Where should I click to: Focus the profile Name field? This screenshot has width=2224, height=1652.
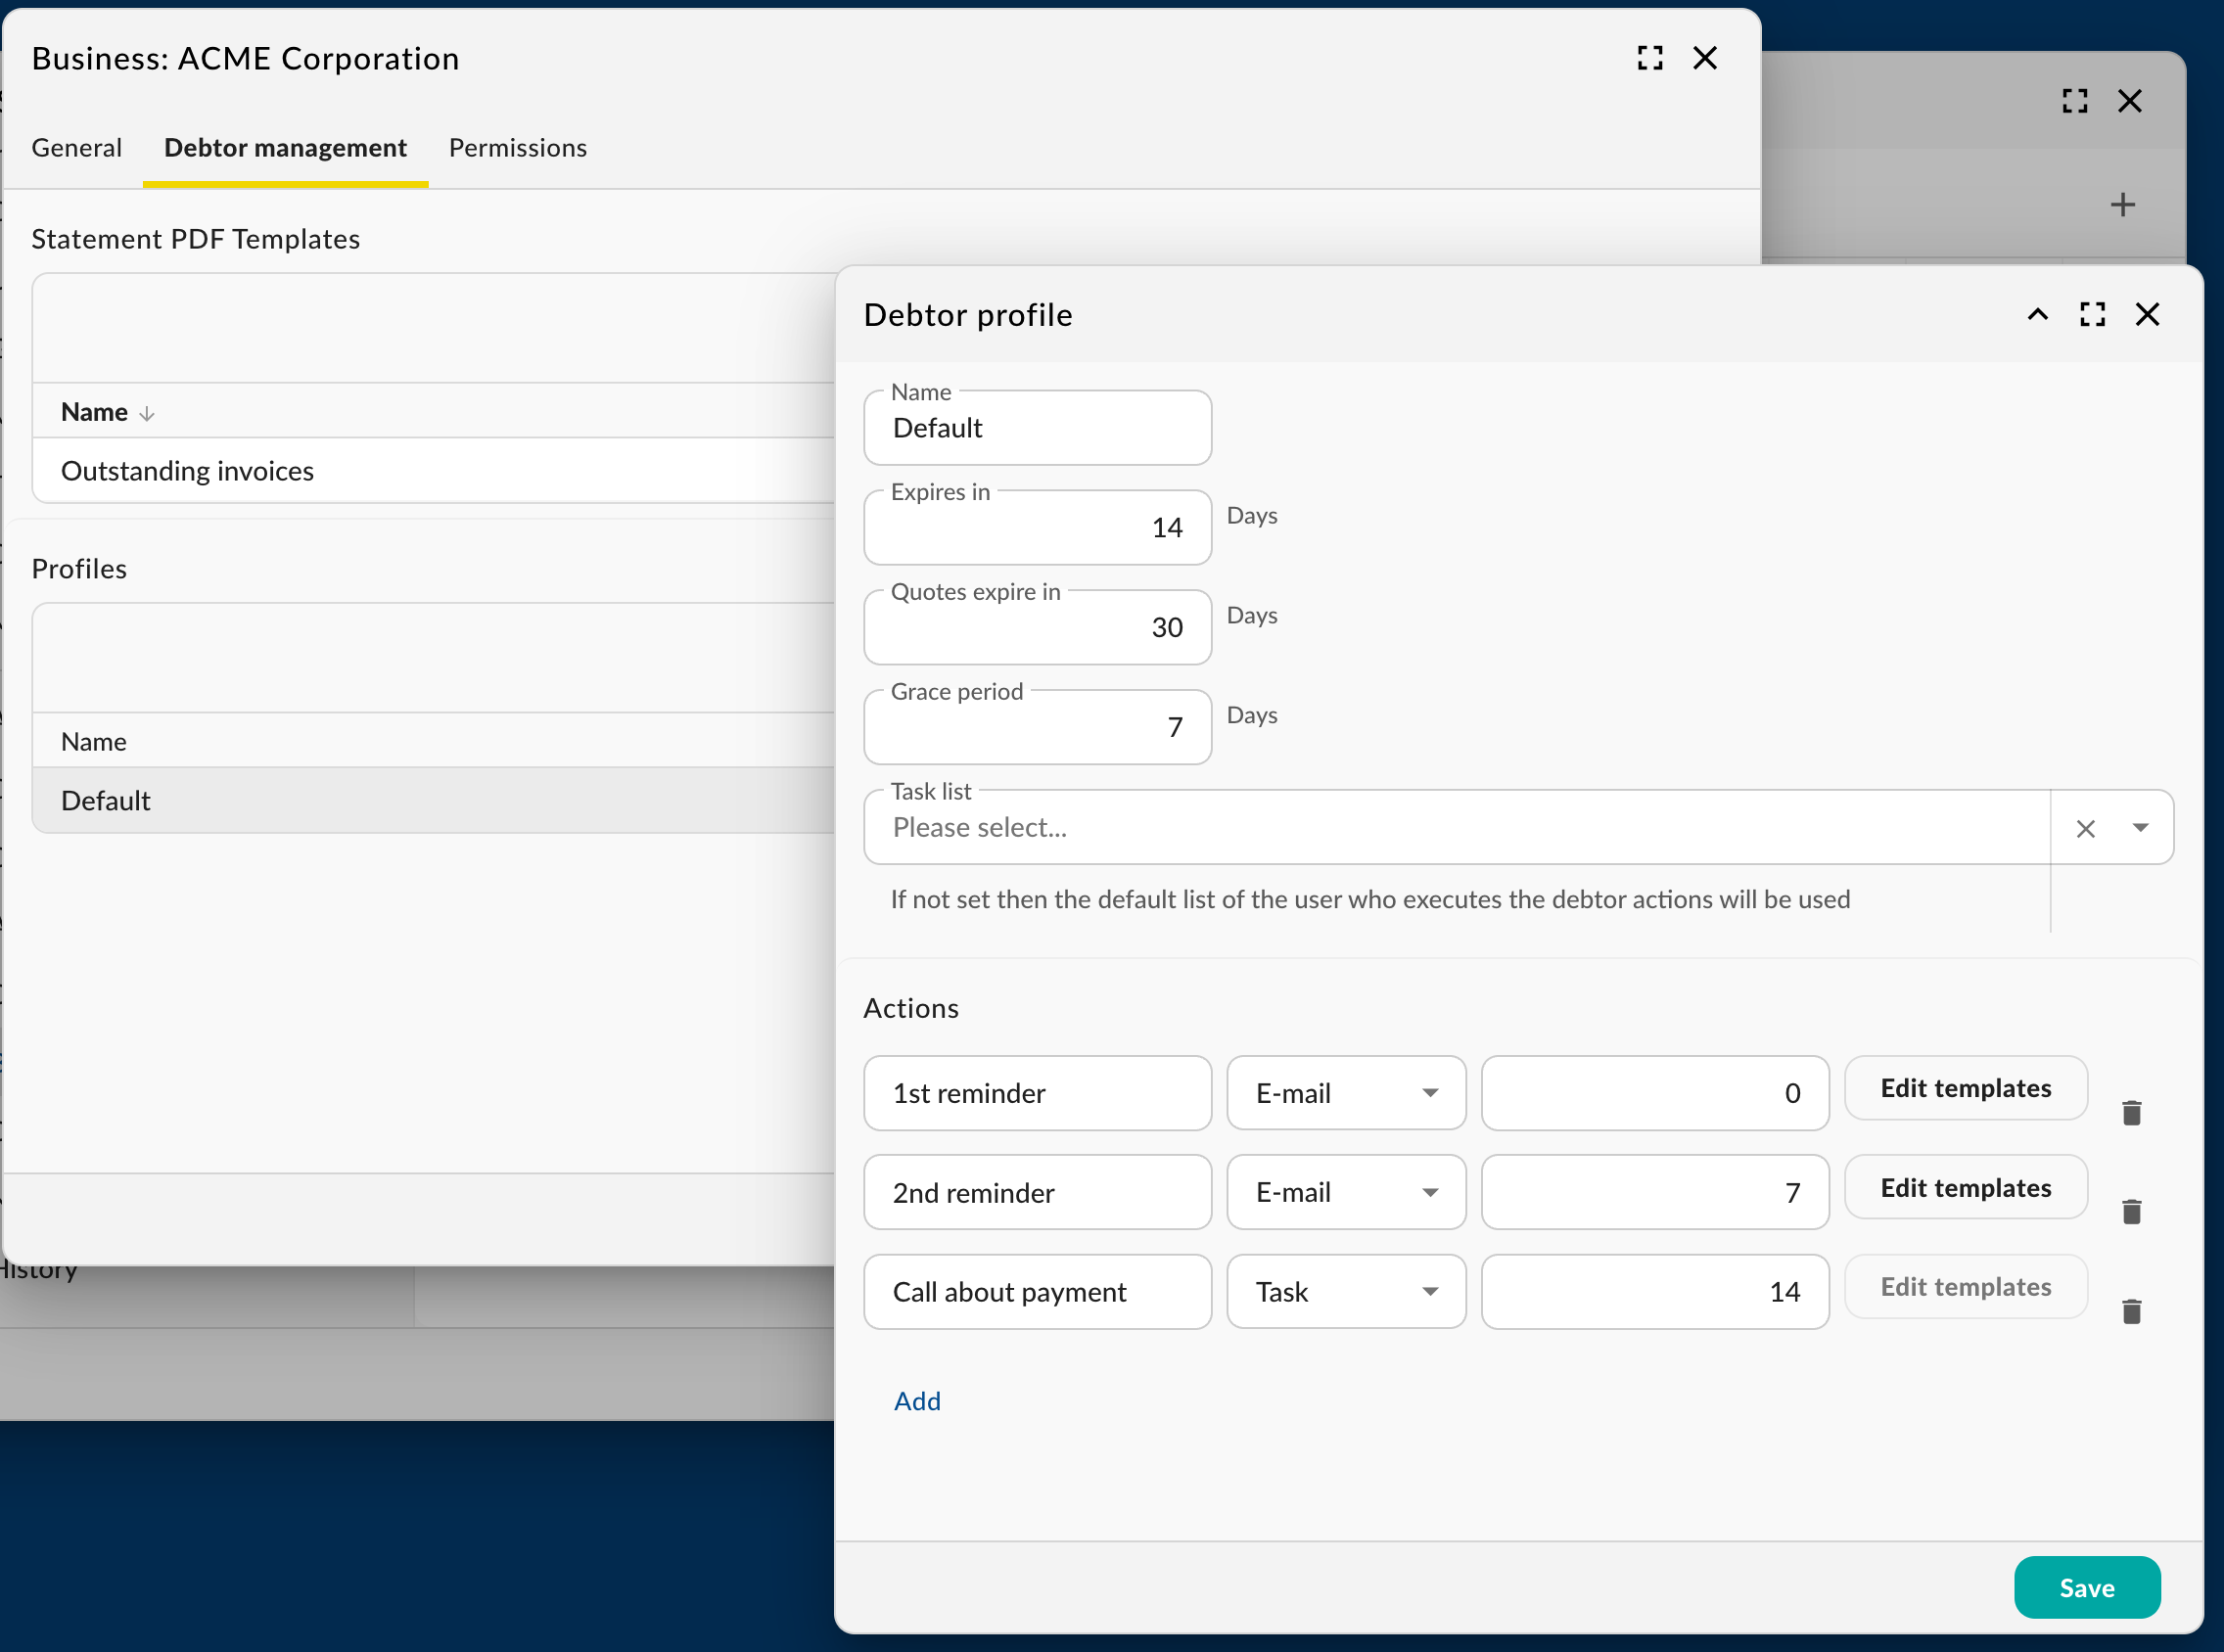click(1038, 428)
